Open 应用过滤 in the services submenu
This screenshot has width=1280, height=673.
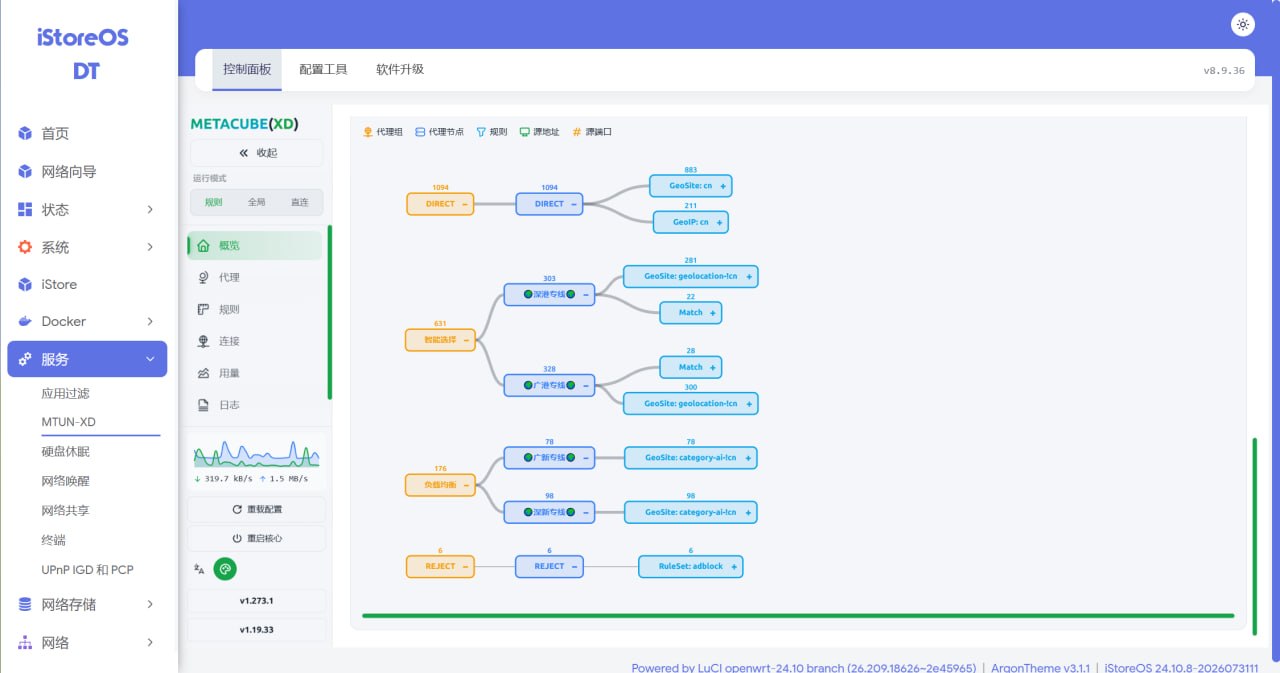(65, 393)
